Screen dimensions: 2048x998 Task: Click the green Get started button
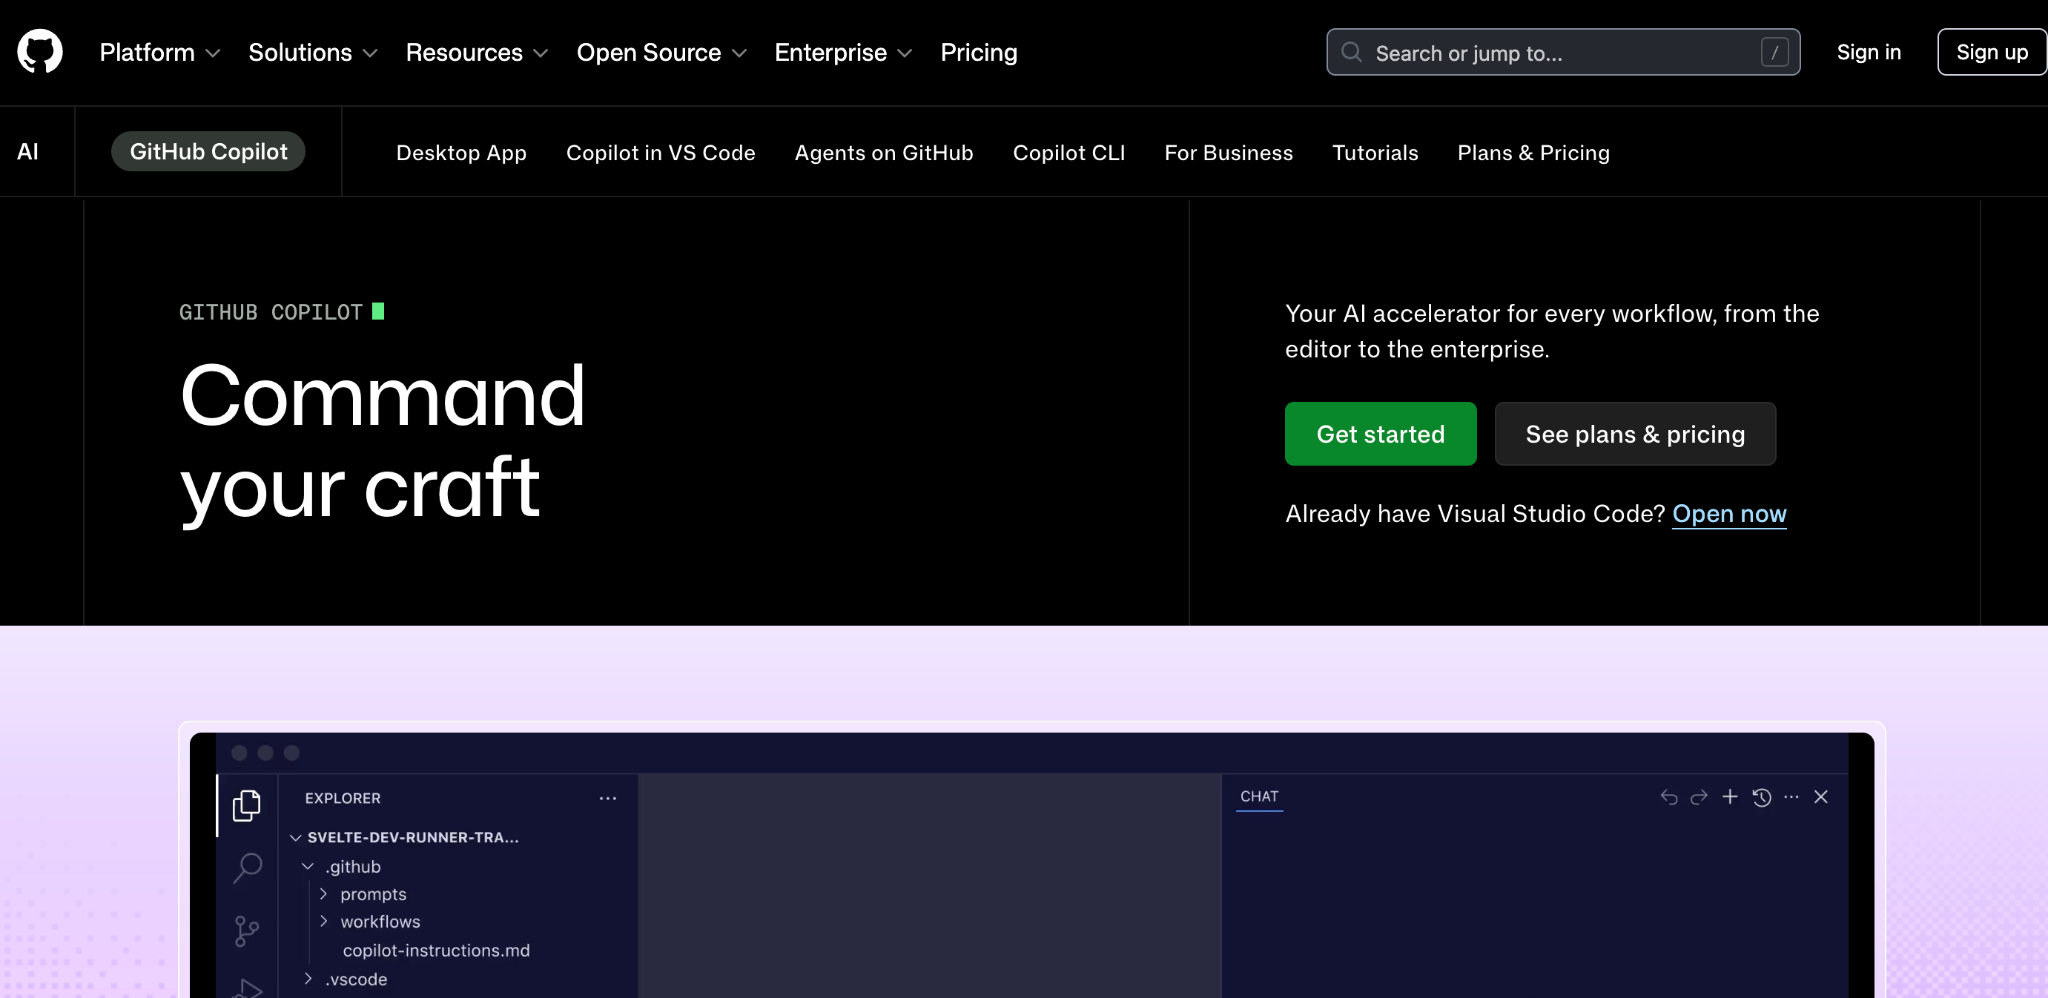click(x=1380, y=434)
